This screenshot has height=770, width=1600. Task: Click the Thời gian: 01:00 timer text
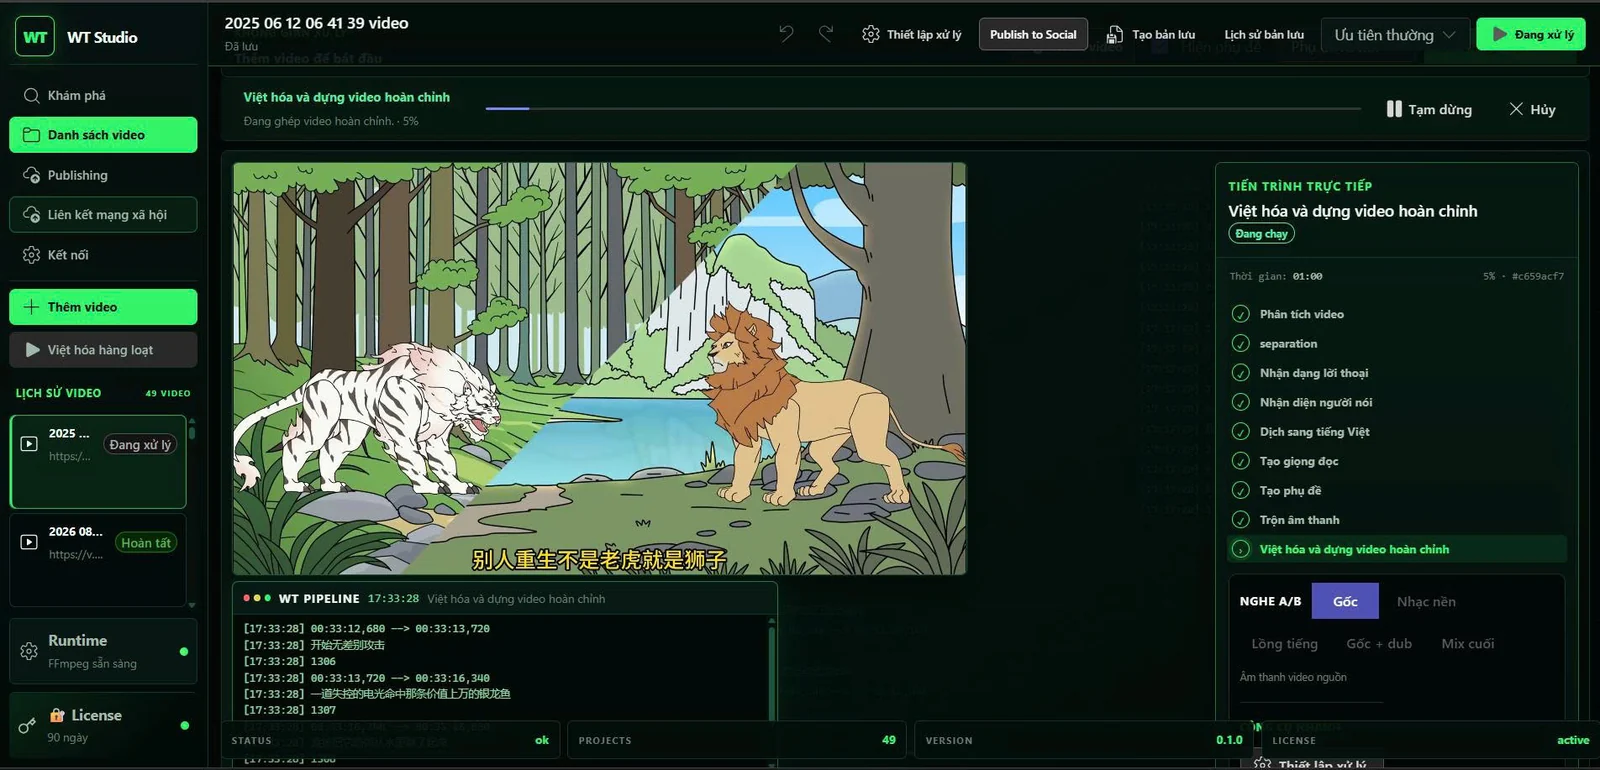(1276, 276)
